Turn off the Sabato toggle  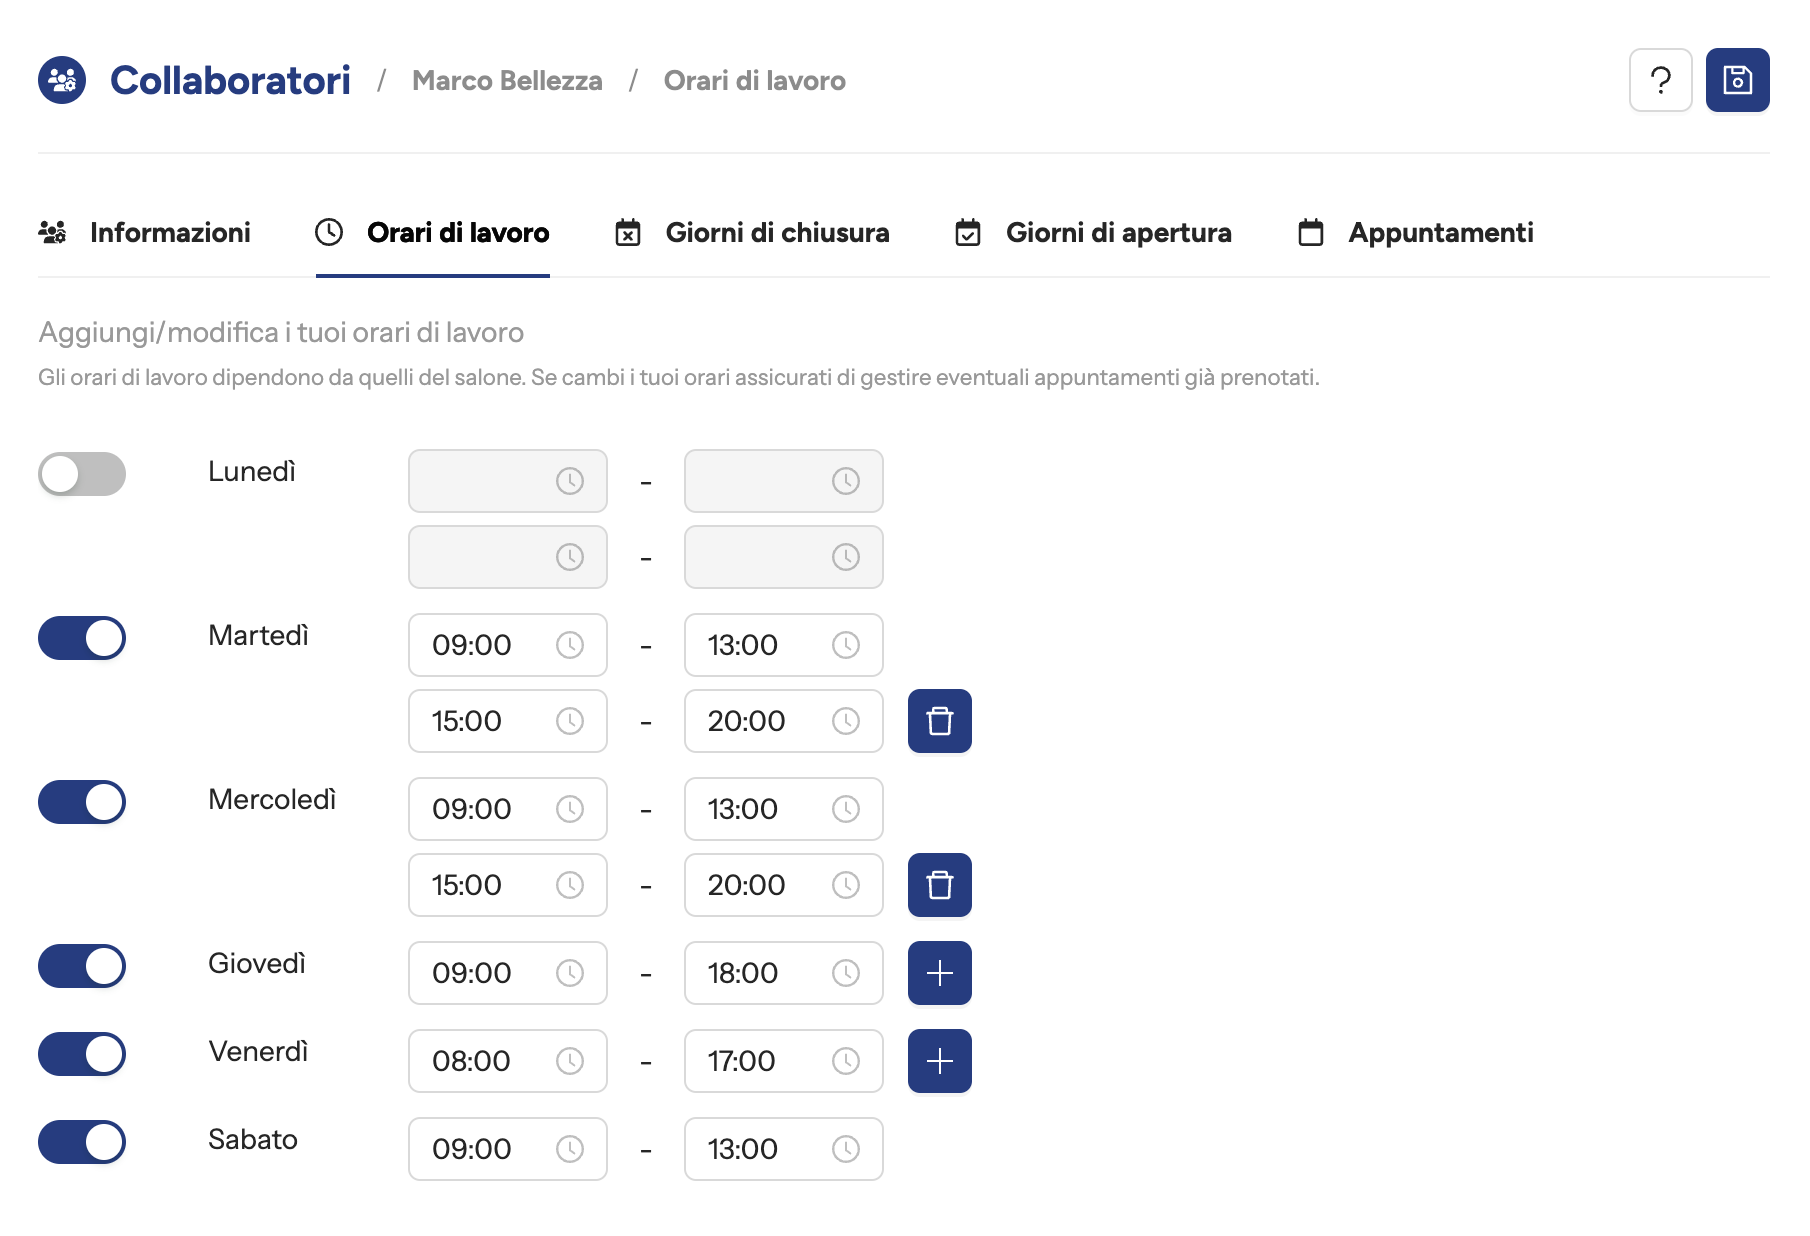[x=82, y=1142]
